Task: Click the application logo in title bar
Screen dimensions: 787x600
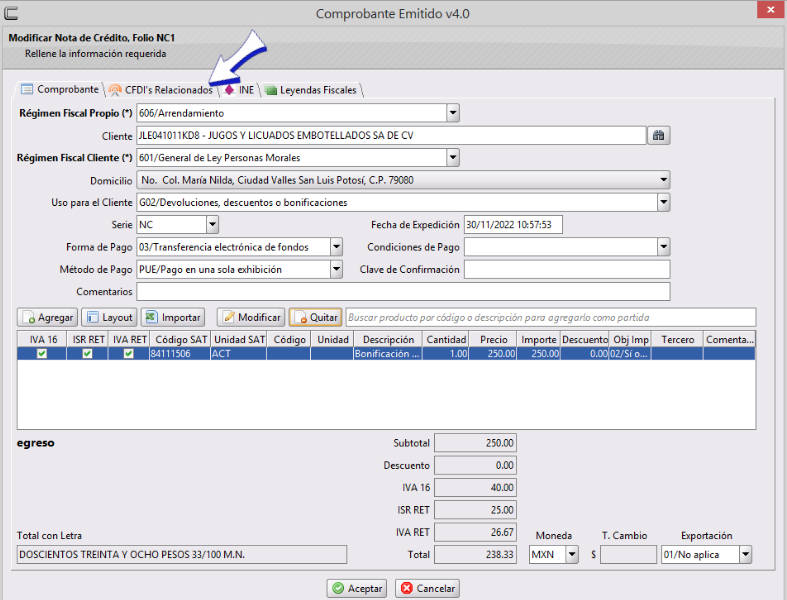Action: 11,13
